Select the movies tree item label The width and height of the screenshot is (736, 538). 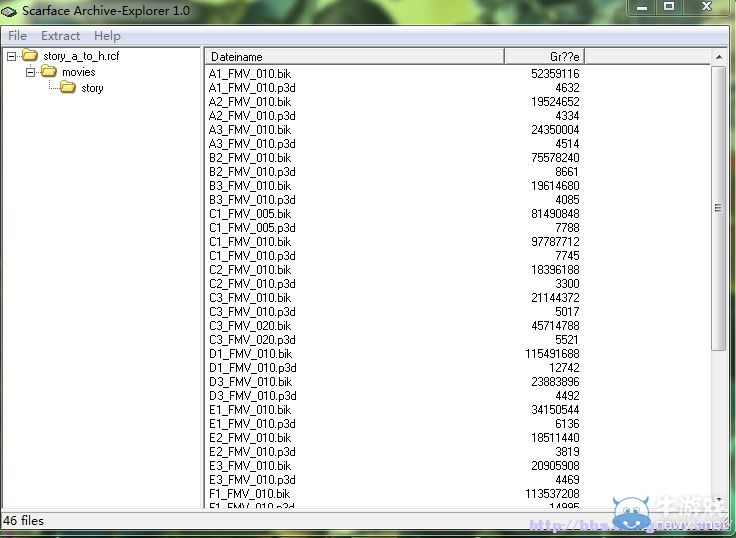(79, 72)
